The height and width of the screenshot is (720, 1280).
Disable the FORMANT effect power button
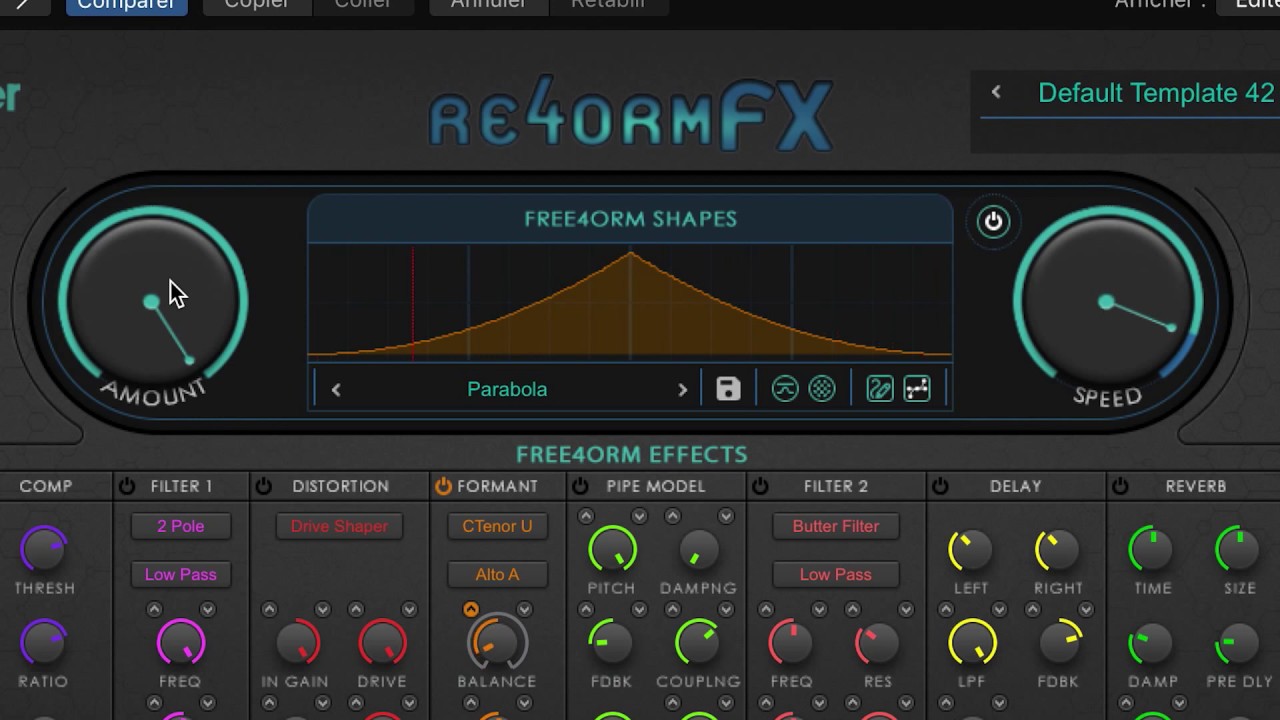click(443, 486)
